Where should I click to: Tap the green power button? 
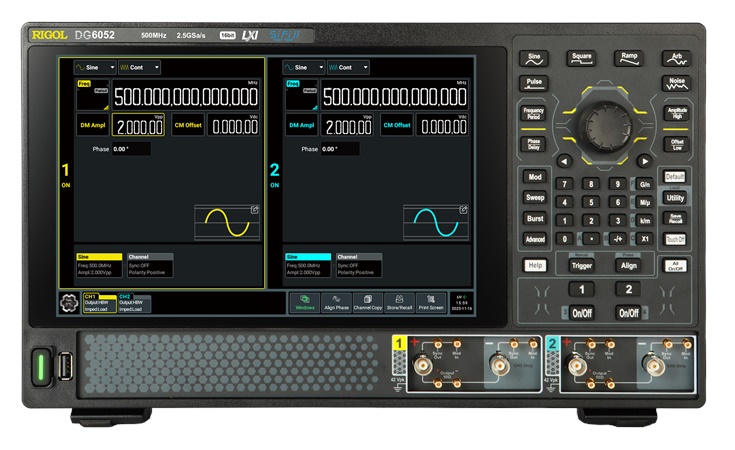[x=41, y=367]
